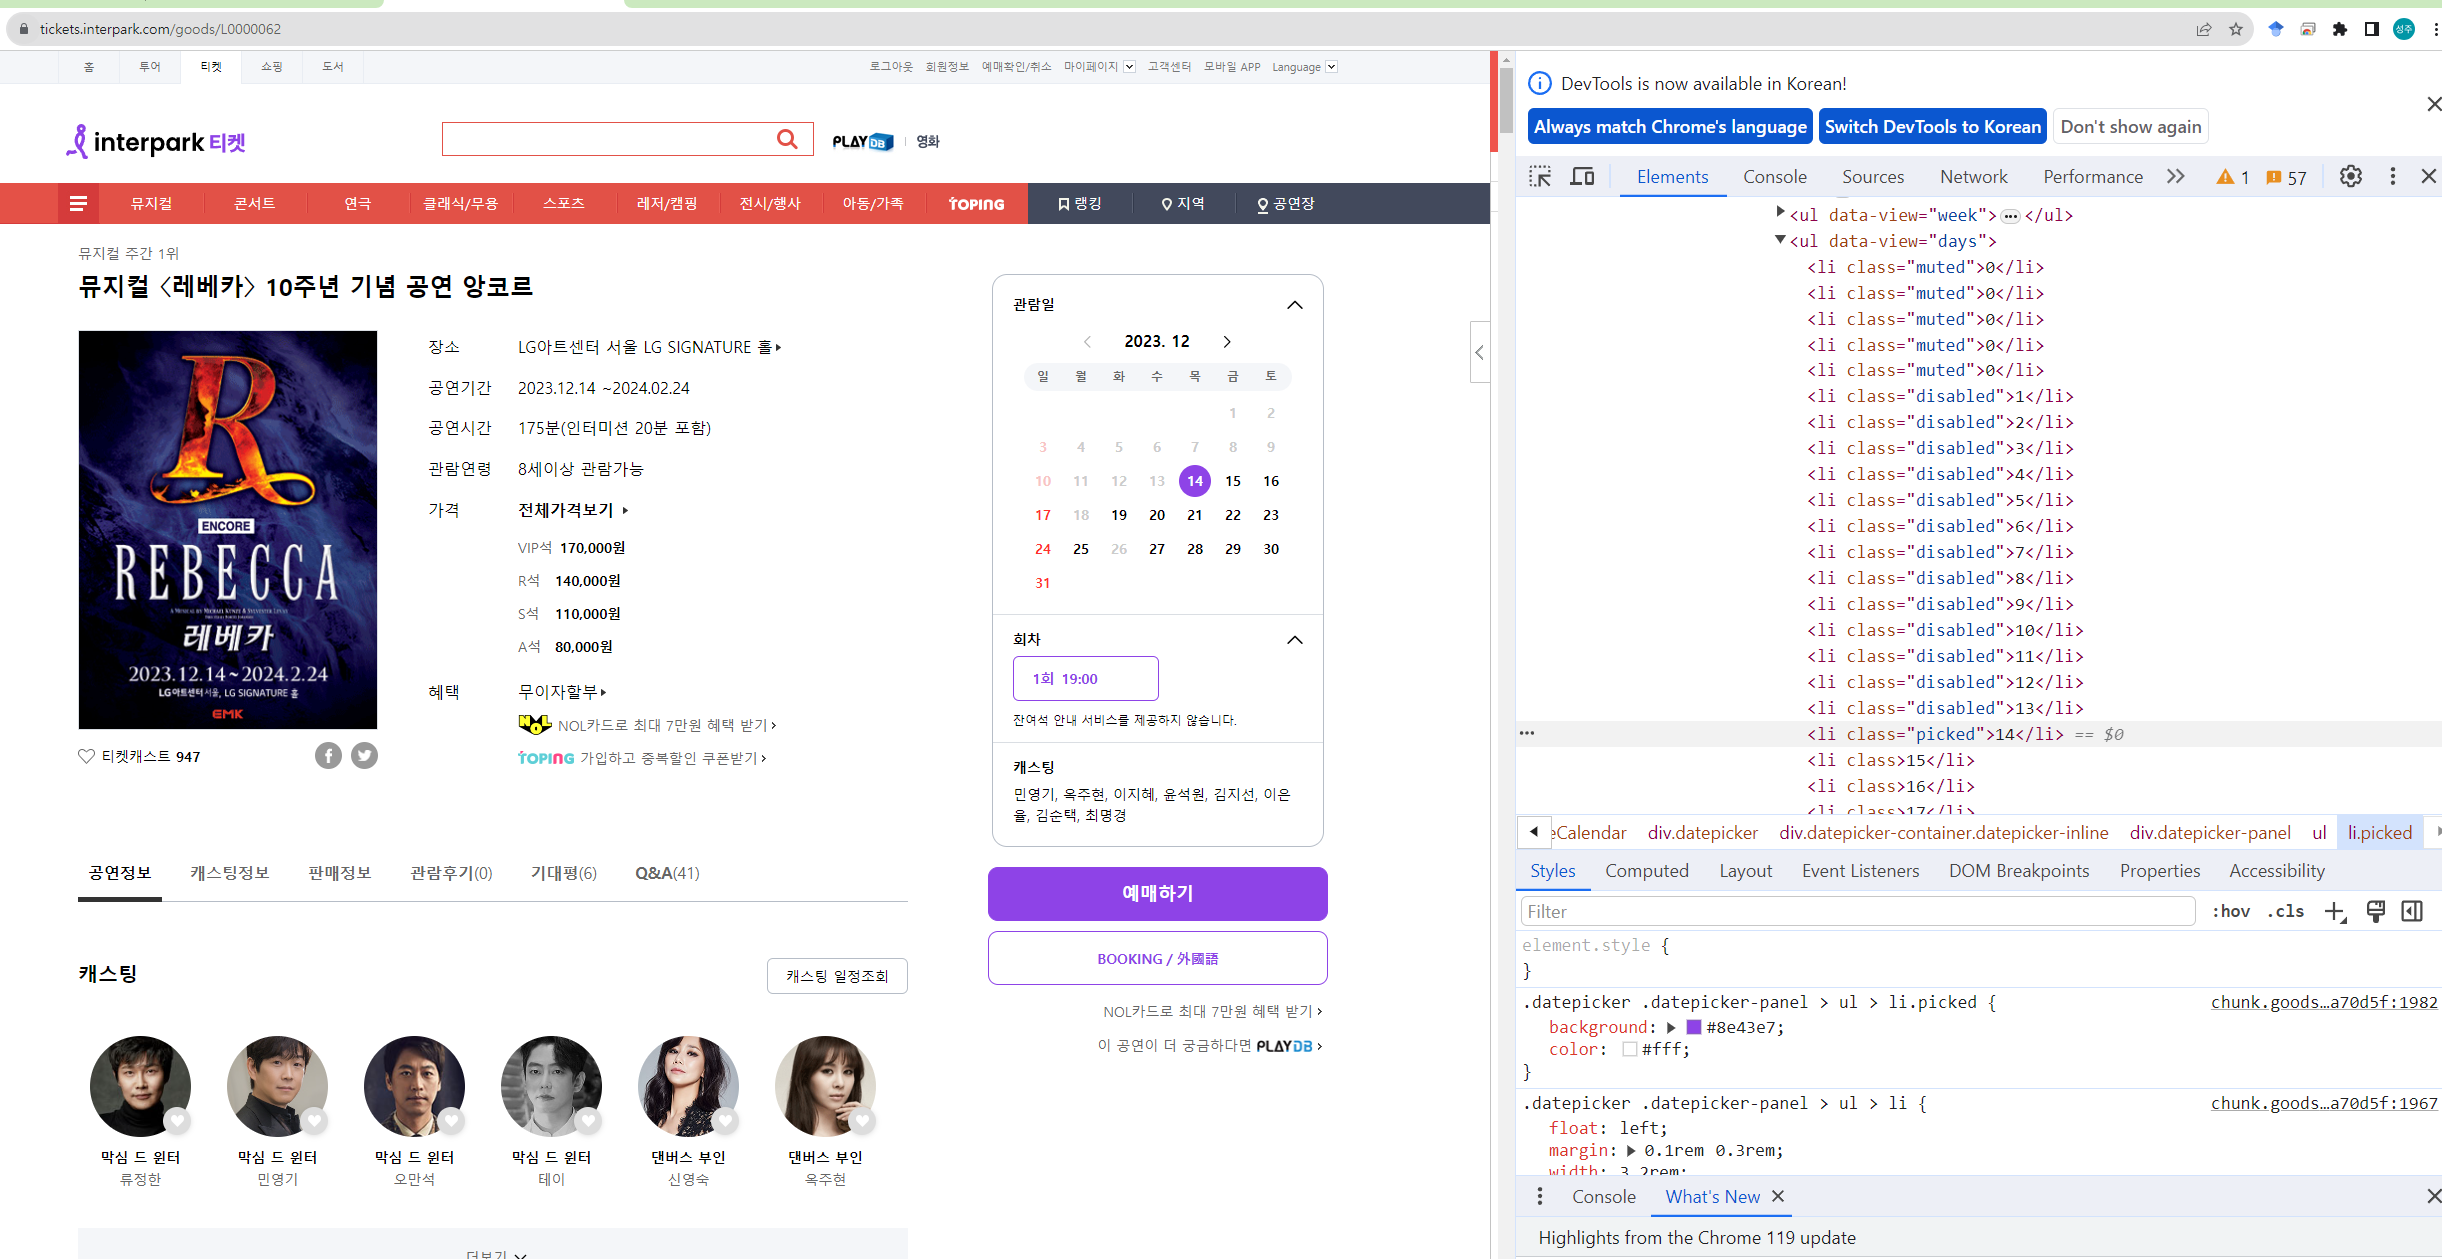Open the Computed styles tab
The width and height of the screenshot is (2442, 1259).
click(x=1647, y=871)
